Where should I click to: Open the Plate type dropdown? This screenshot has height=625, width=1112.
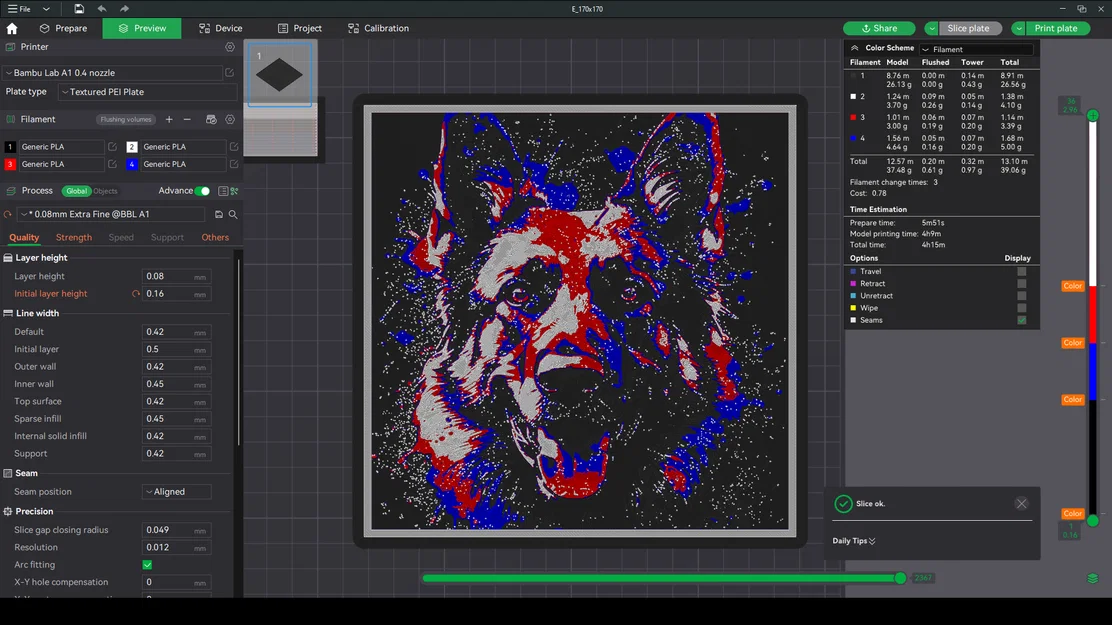tap(147, 92)
